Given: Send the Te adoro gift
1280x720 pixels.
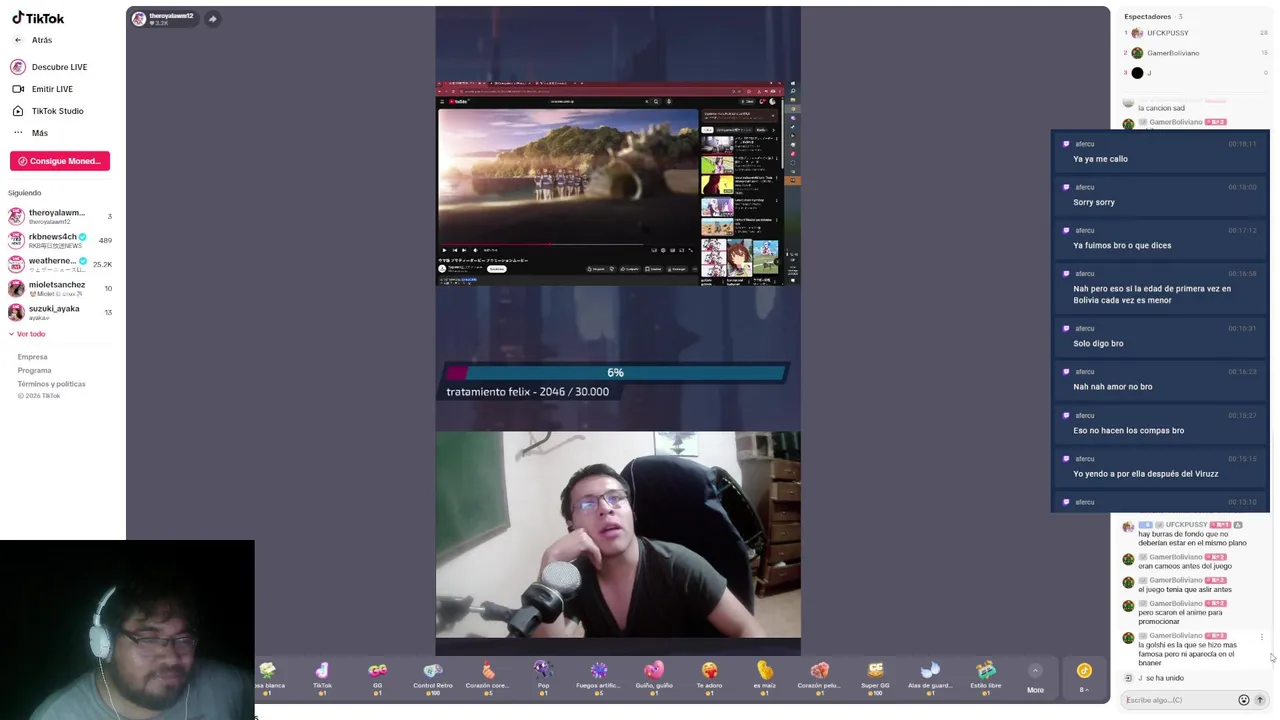Looking at the screenshot, I should tap(709, 677).
